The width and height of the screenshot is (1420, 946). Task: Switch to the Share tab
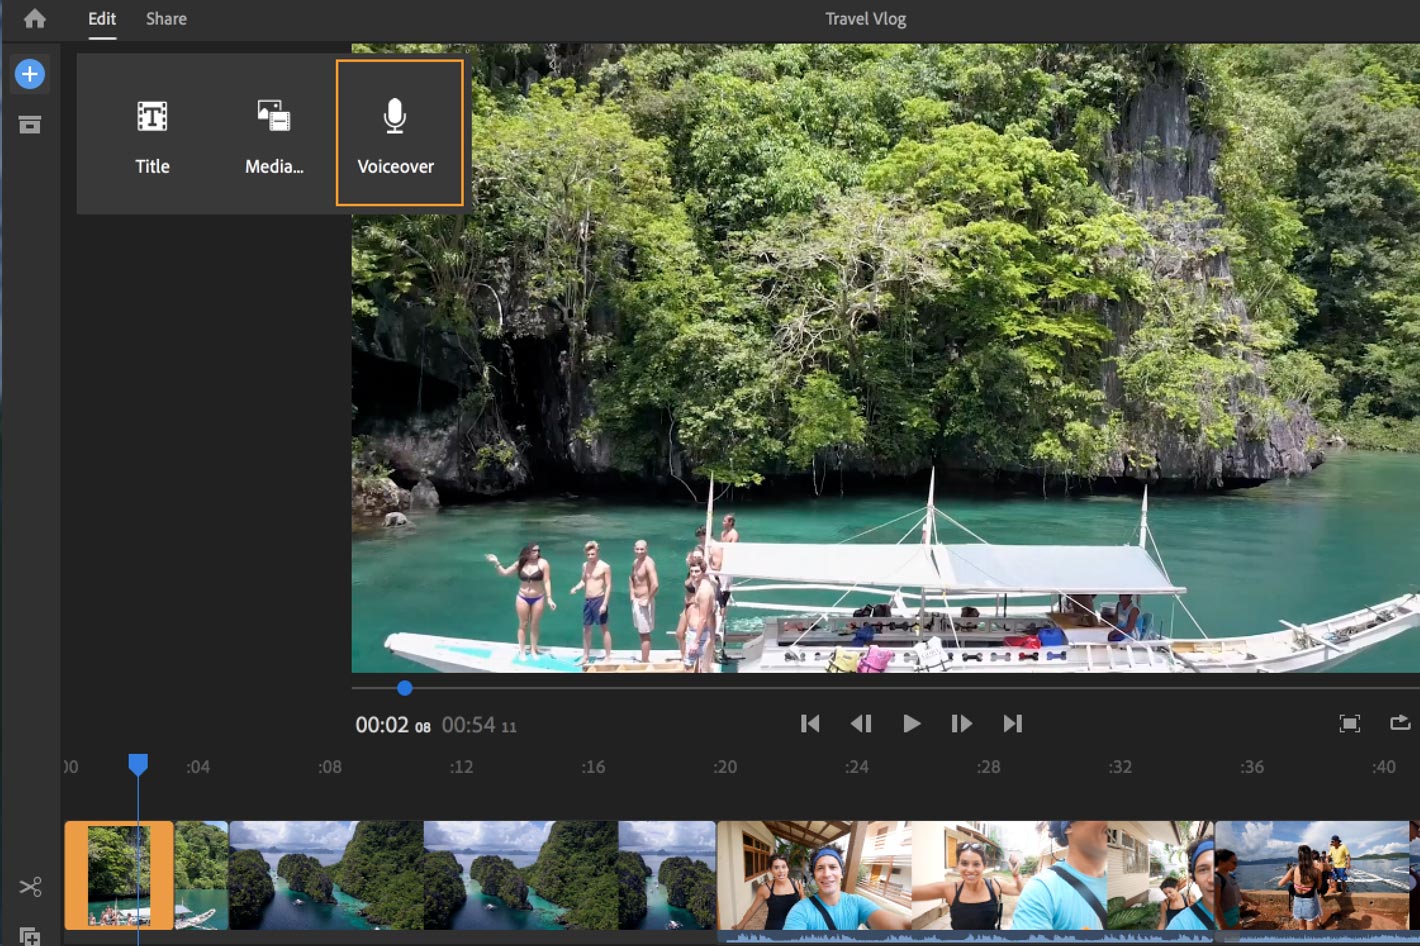[x=166, y=19]
